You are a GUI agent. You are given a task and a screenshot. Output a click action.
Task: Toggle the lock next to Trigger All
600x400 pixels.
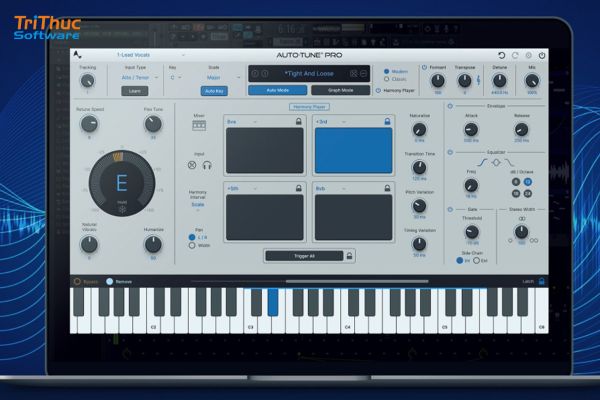point(349,256)
